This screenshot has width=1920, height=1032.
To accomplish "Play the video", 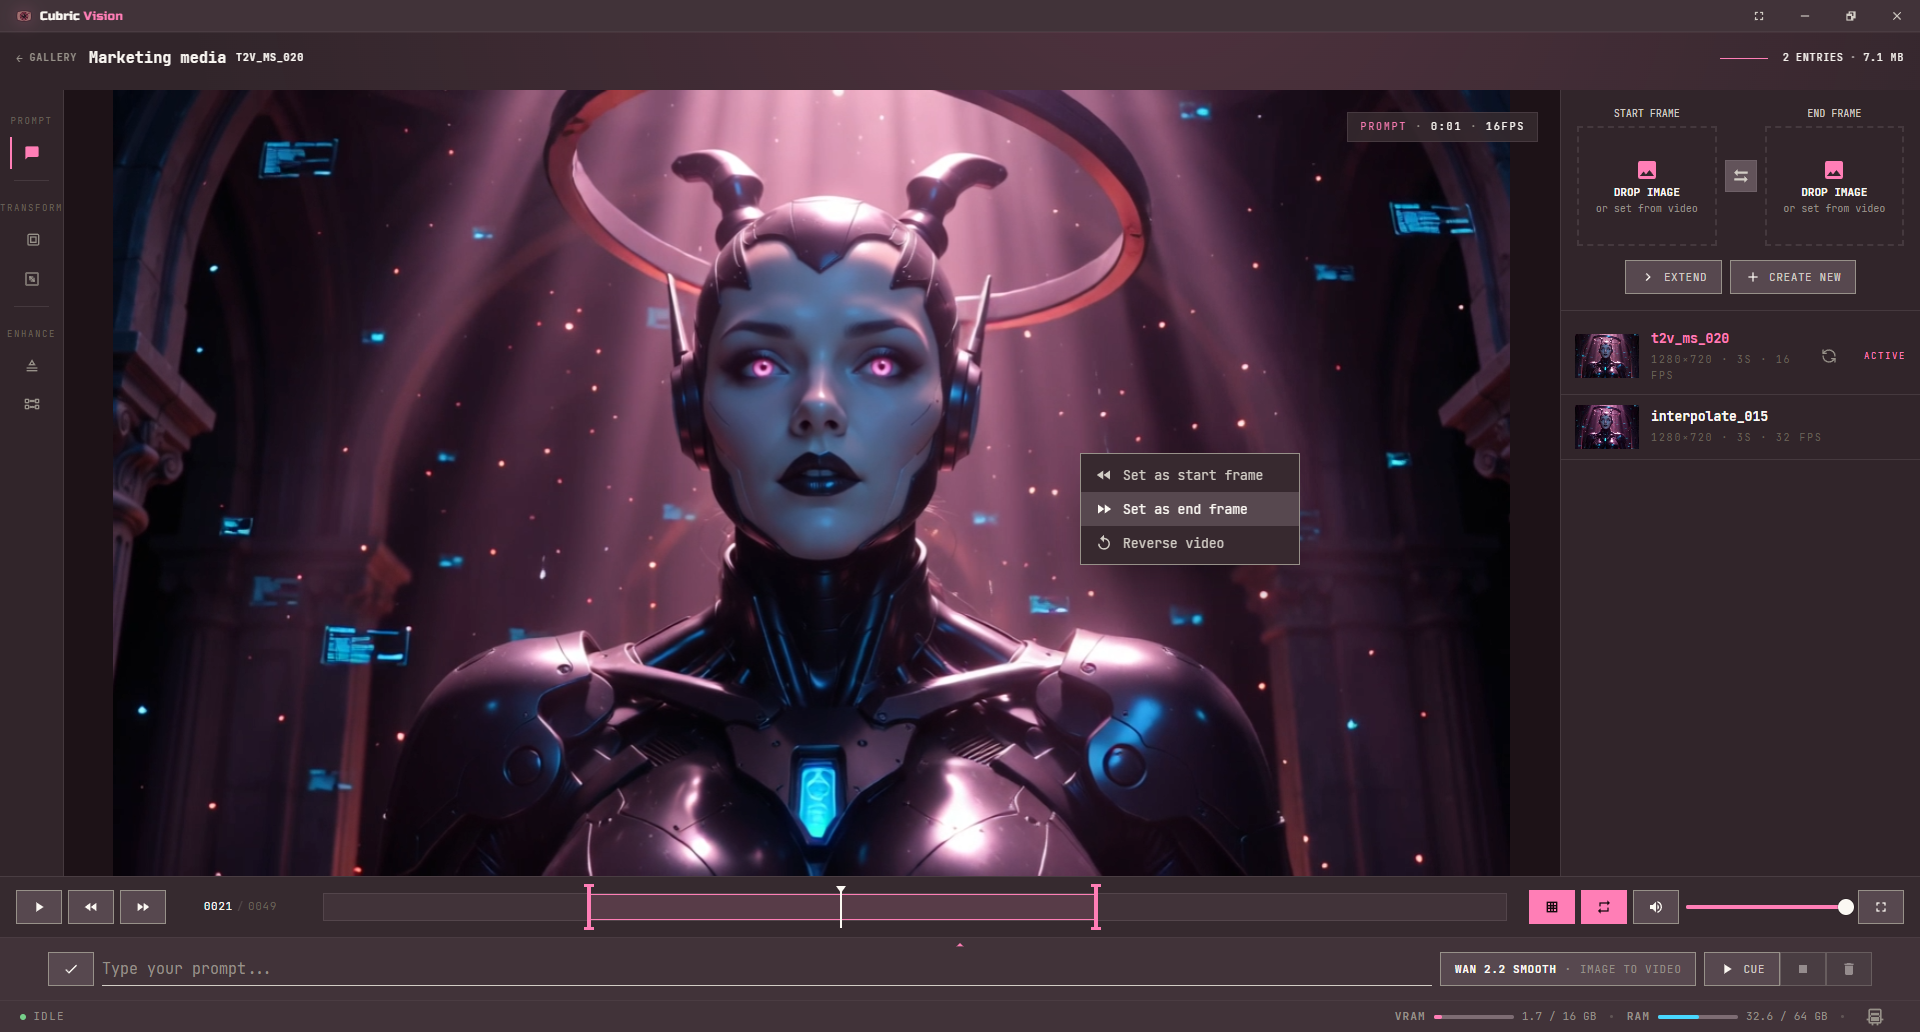I will tap(39, 907).
